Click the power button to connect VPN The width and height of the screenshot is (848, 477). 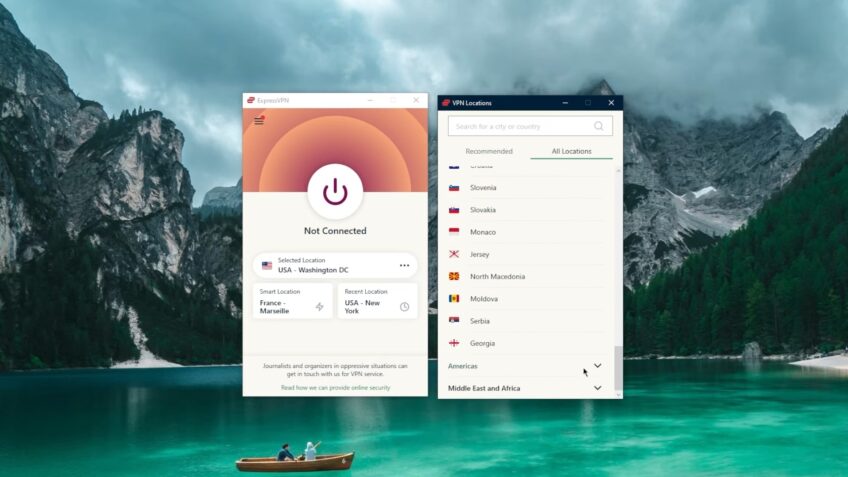tap(335, 192)
